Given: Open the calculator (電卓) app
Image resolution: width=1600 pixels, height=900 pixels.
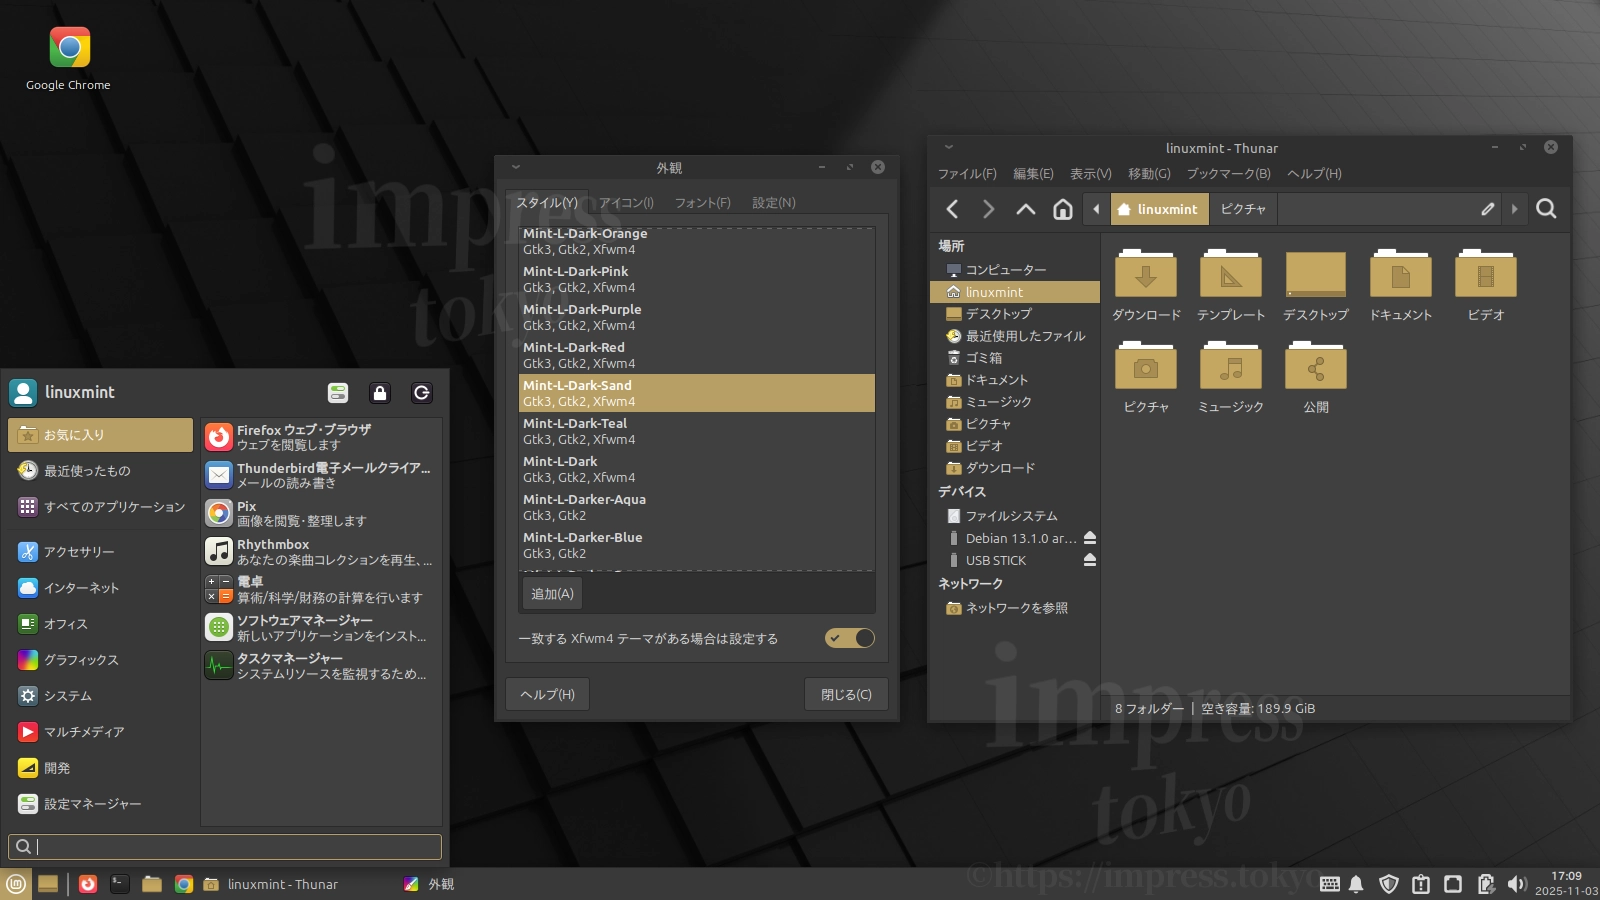Looking at the screenshot, I should 321,589.
